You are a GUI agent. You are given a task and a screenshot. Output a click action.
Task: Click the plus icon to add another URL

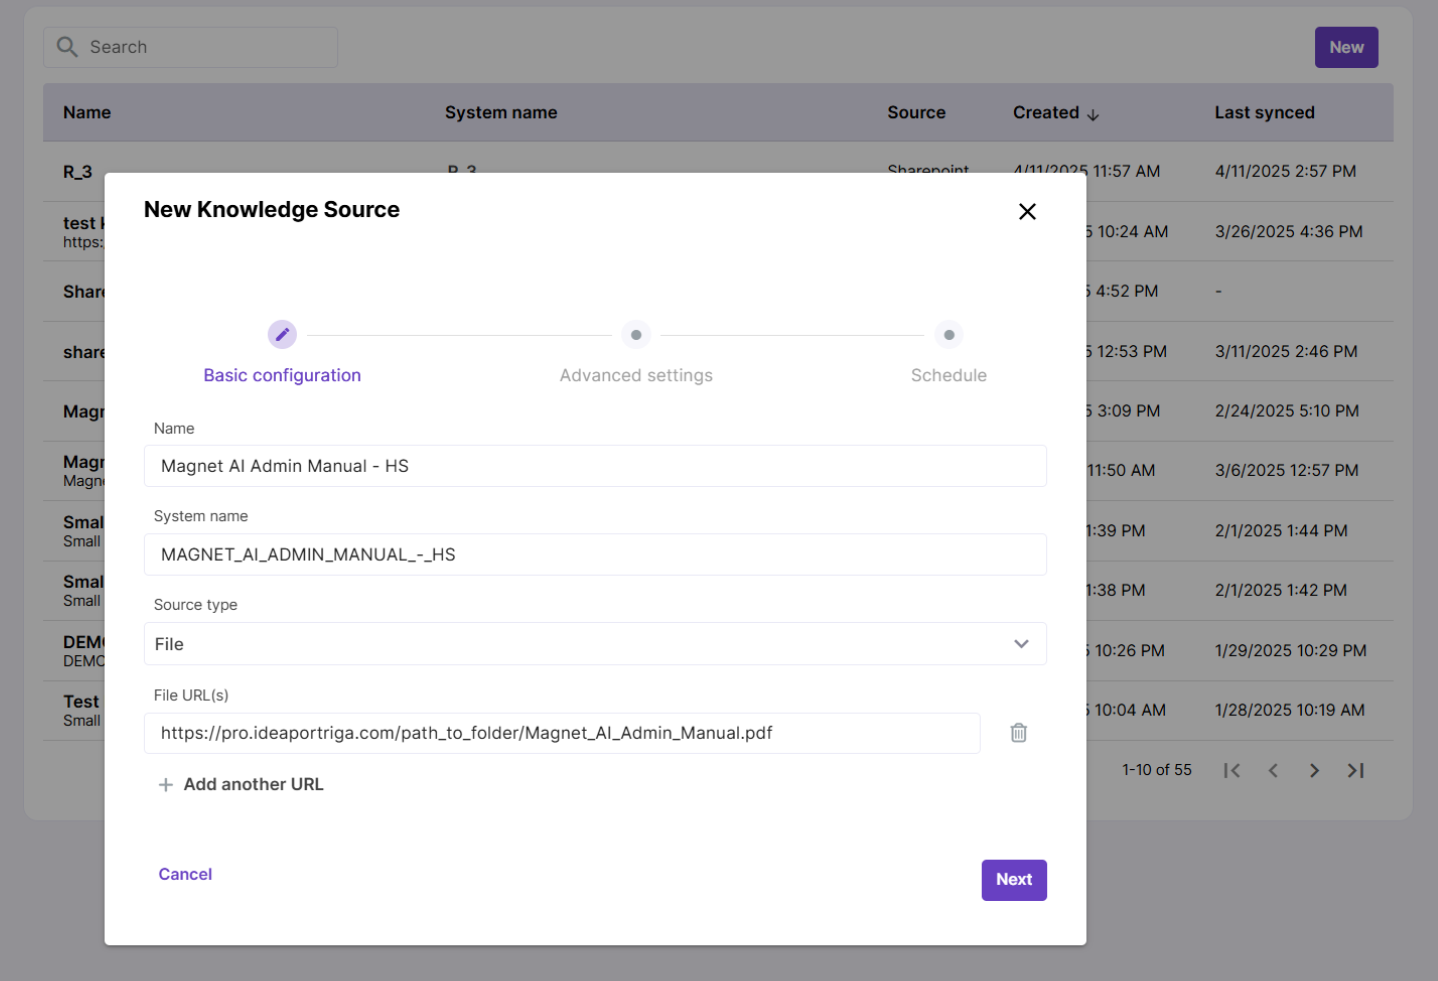[x=166, y=785]
